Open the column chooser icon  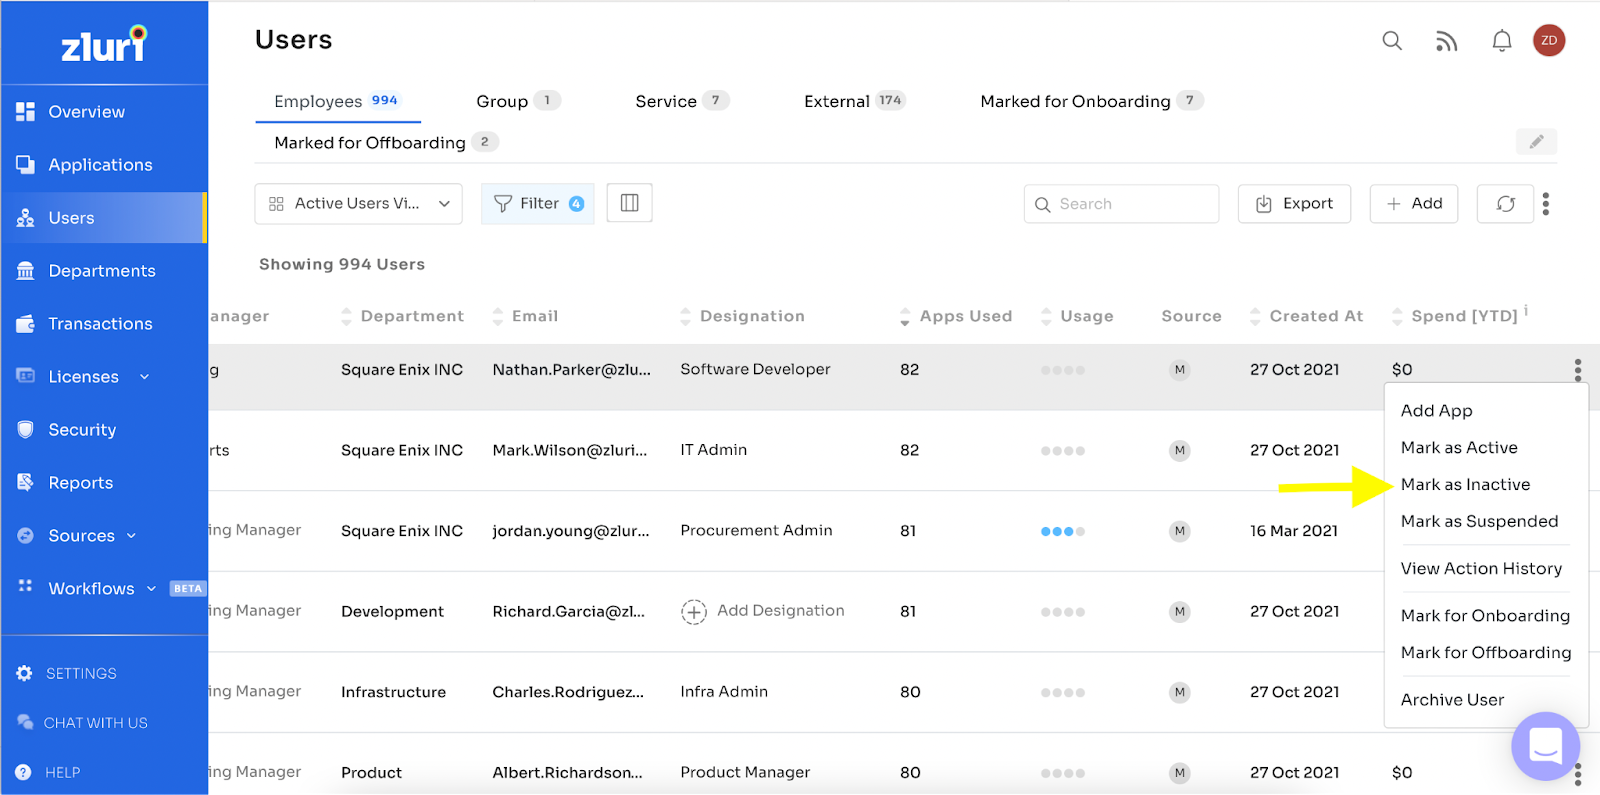629,203
